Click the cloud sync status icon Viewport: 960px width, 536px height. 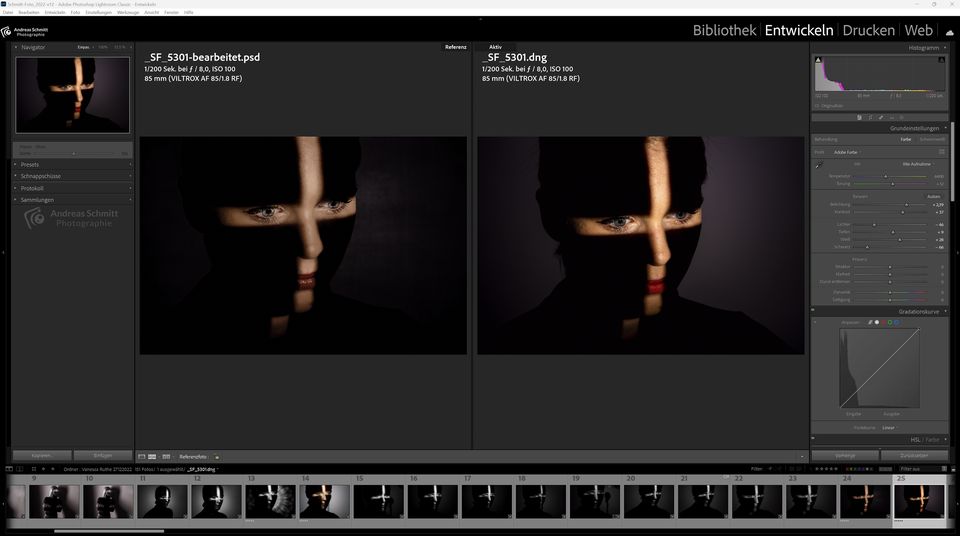point(950,32)
